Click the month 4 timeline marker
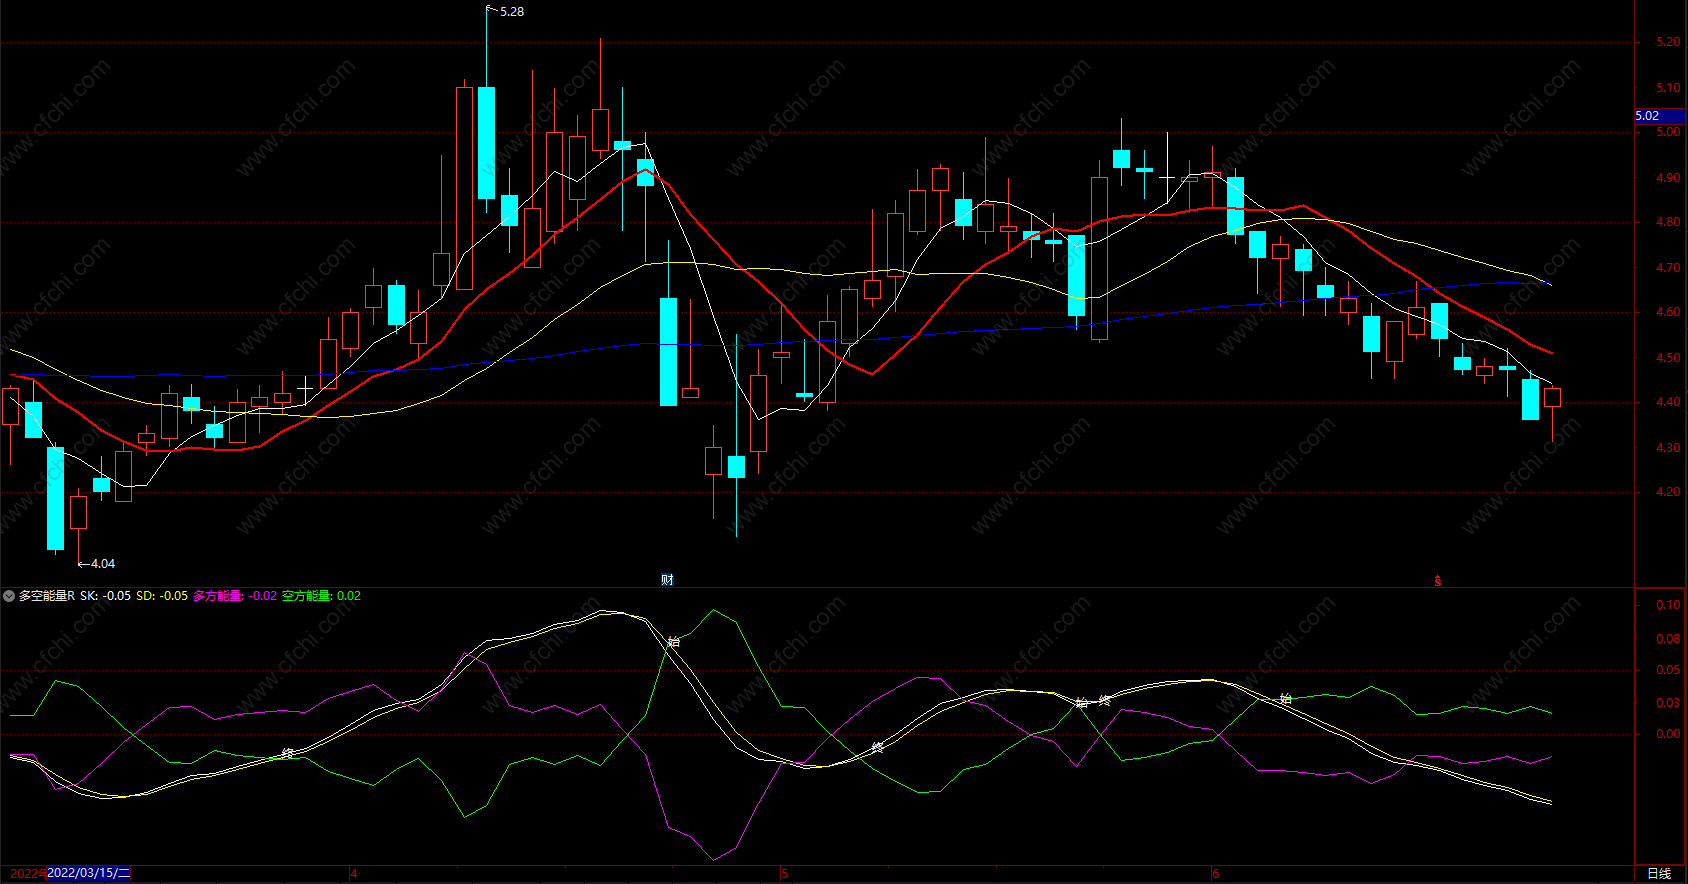 click(x=353, y=874)
